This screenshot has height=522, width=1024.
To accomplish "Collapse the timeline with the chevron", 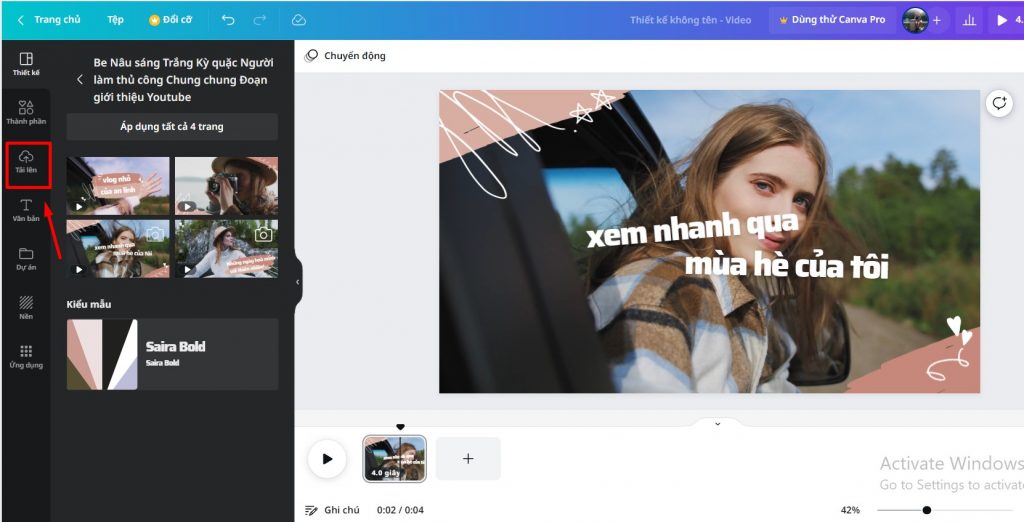I will click(717, 424).
